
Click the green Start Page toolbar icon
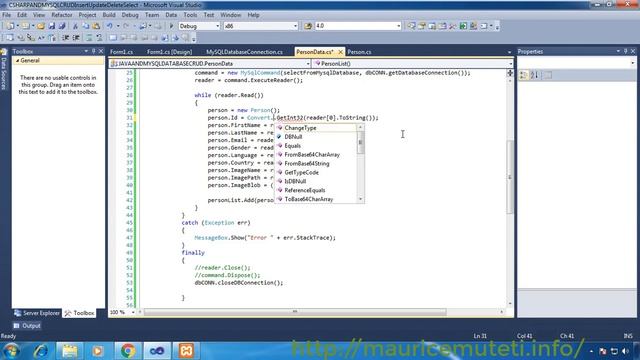463,26
